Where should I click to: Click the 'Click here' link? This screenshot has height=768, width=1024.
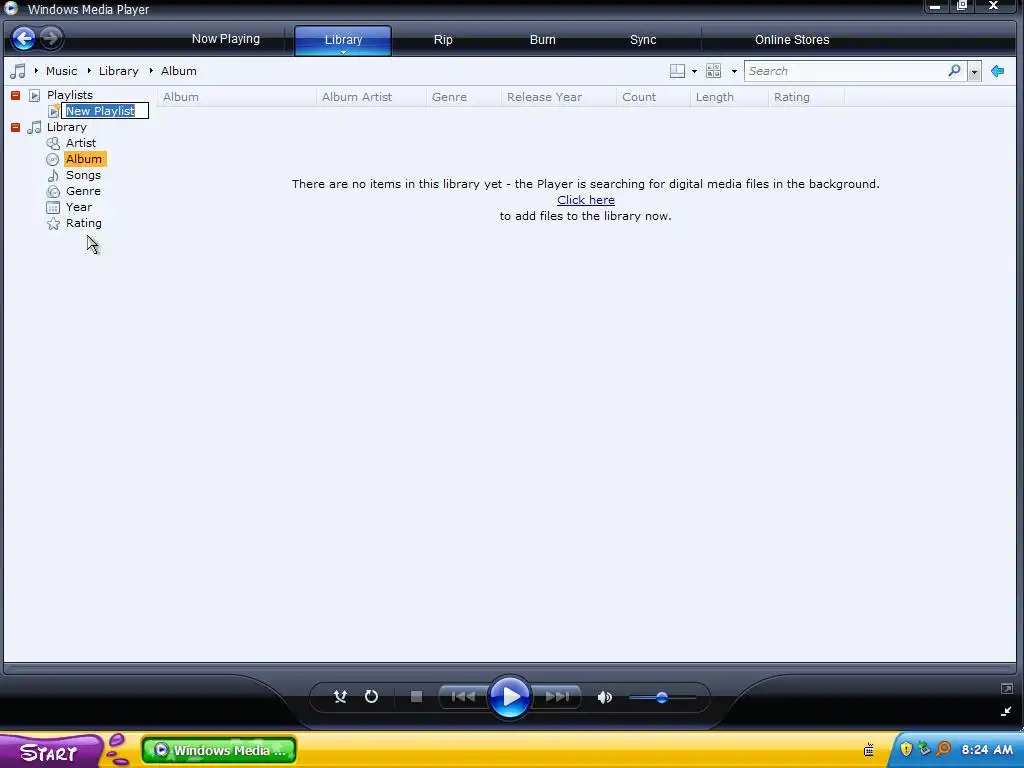click(x=586, y=200)
